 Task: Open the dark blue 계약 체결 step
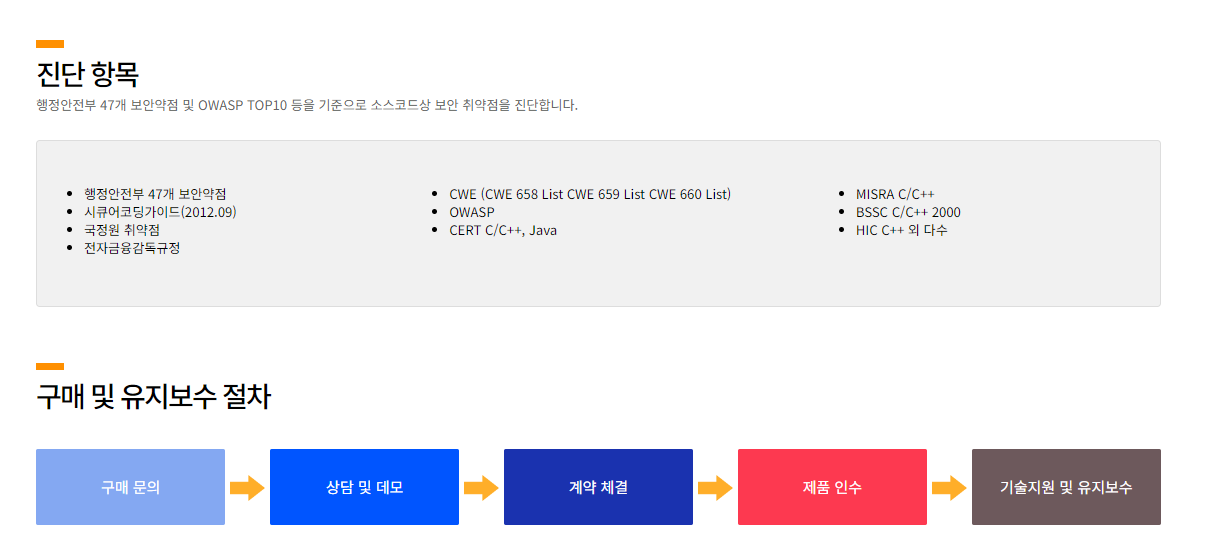(x=598, y=487)
